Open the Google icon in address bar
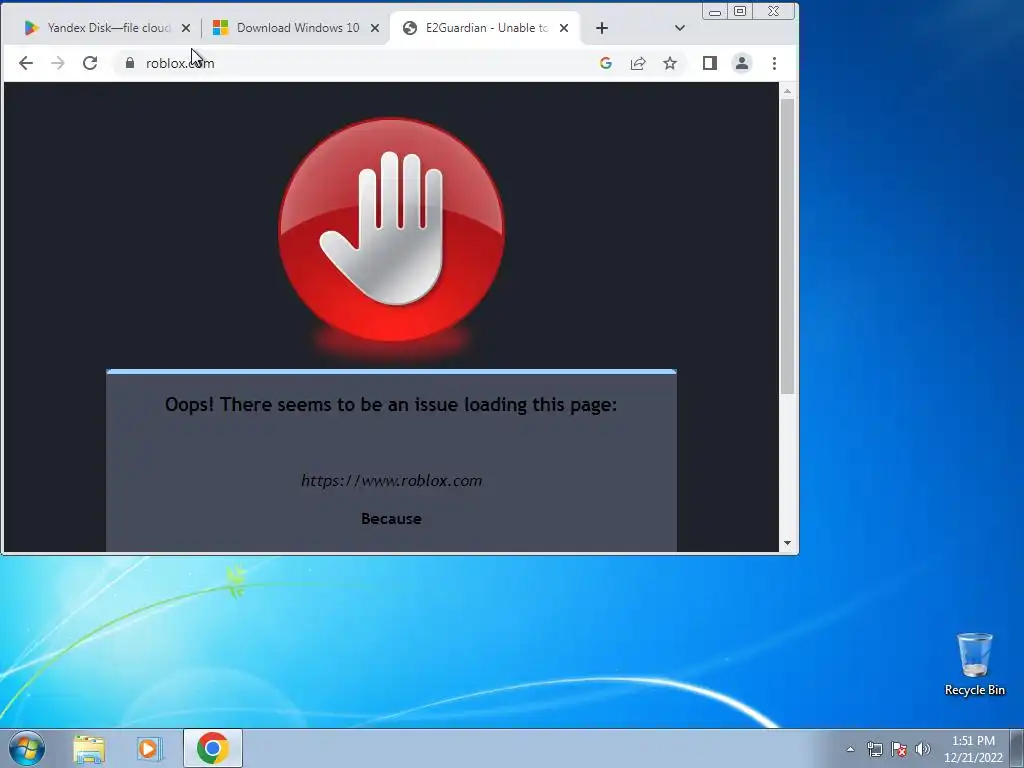 coord(605,63)
